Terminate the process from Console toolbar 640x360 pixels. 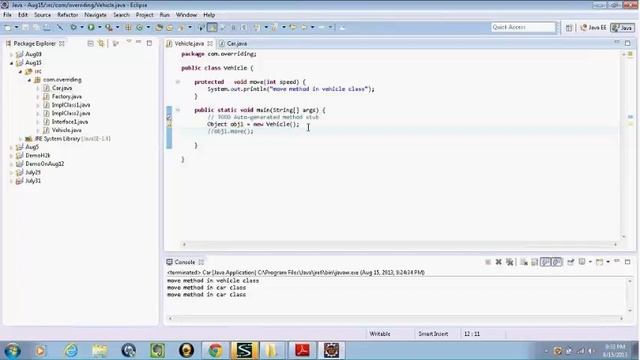pyautogui.click(x=488, y=262)
